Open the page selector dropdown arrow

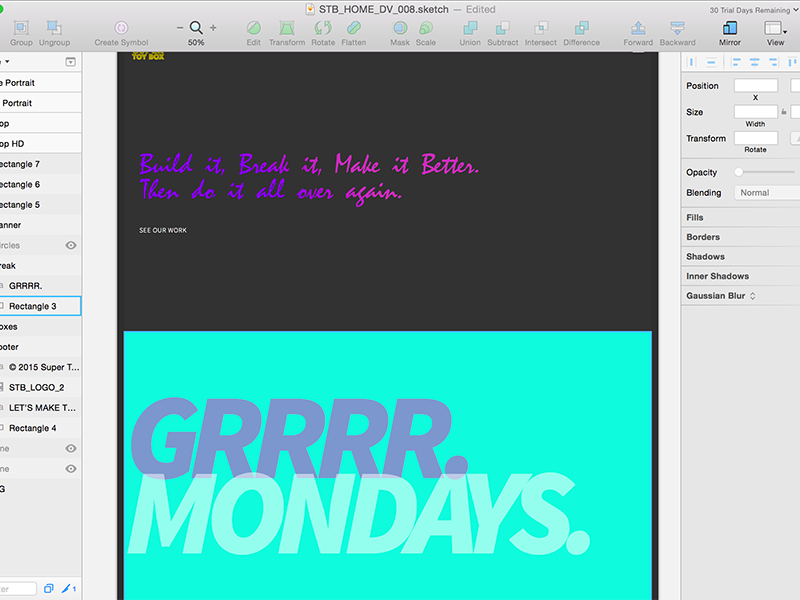pyautogui.click(x=7, y=62)
